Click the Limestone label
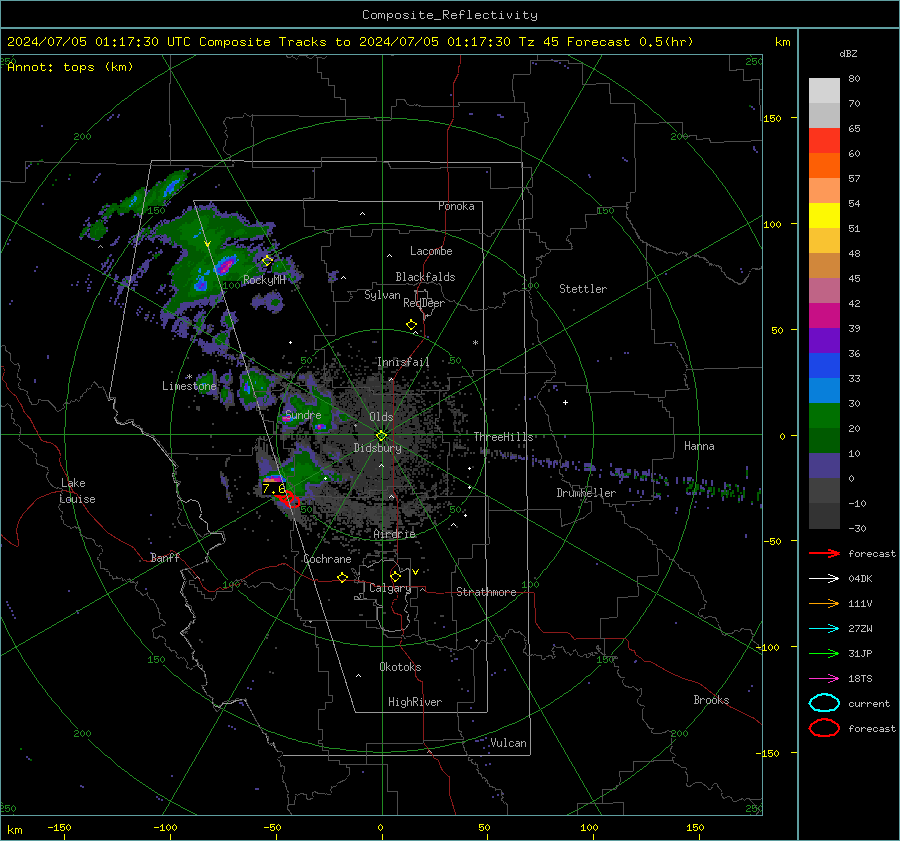 click(189, 386)
